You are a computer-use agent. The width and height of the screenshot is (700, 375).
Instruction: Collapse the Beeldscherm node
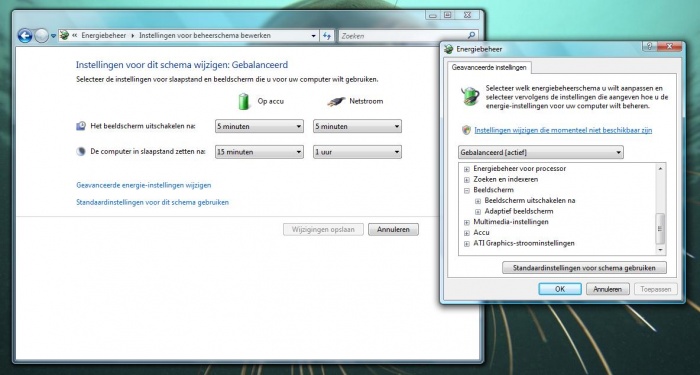[x=467, y=190]
